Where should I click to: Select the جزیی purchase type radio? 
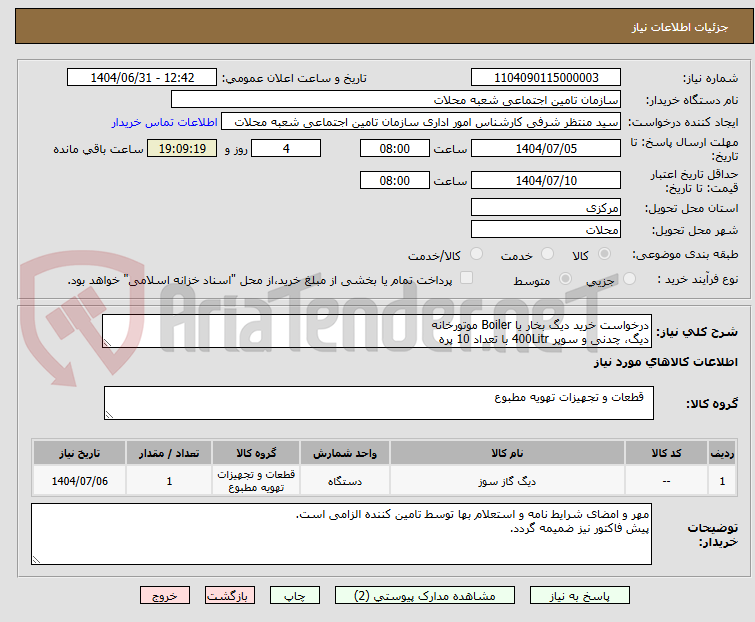629,279
